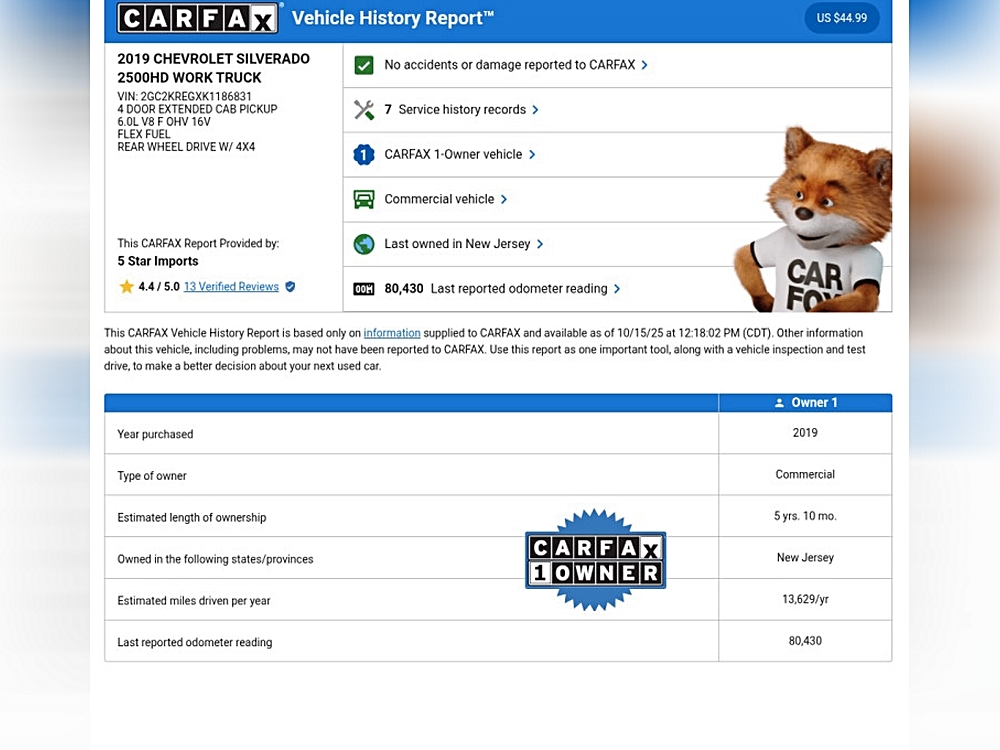
Task: Expand No accidents or damage reported arrow
Action: click(645, 65)
